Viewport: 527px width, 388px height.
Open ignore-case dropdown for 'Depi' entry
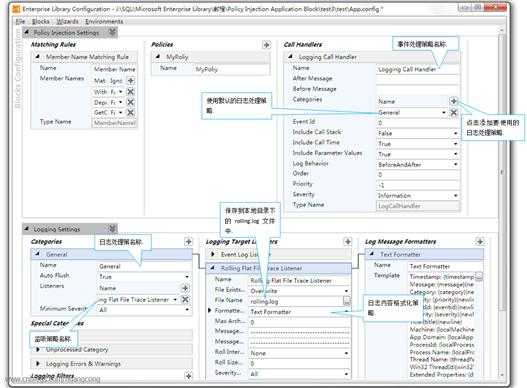coord(121,102)
